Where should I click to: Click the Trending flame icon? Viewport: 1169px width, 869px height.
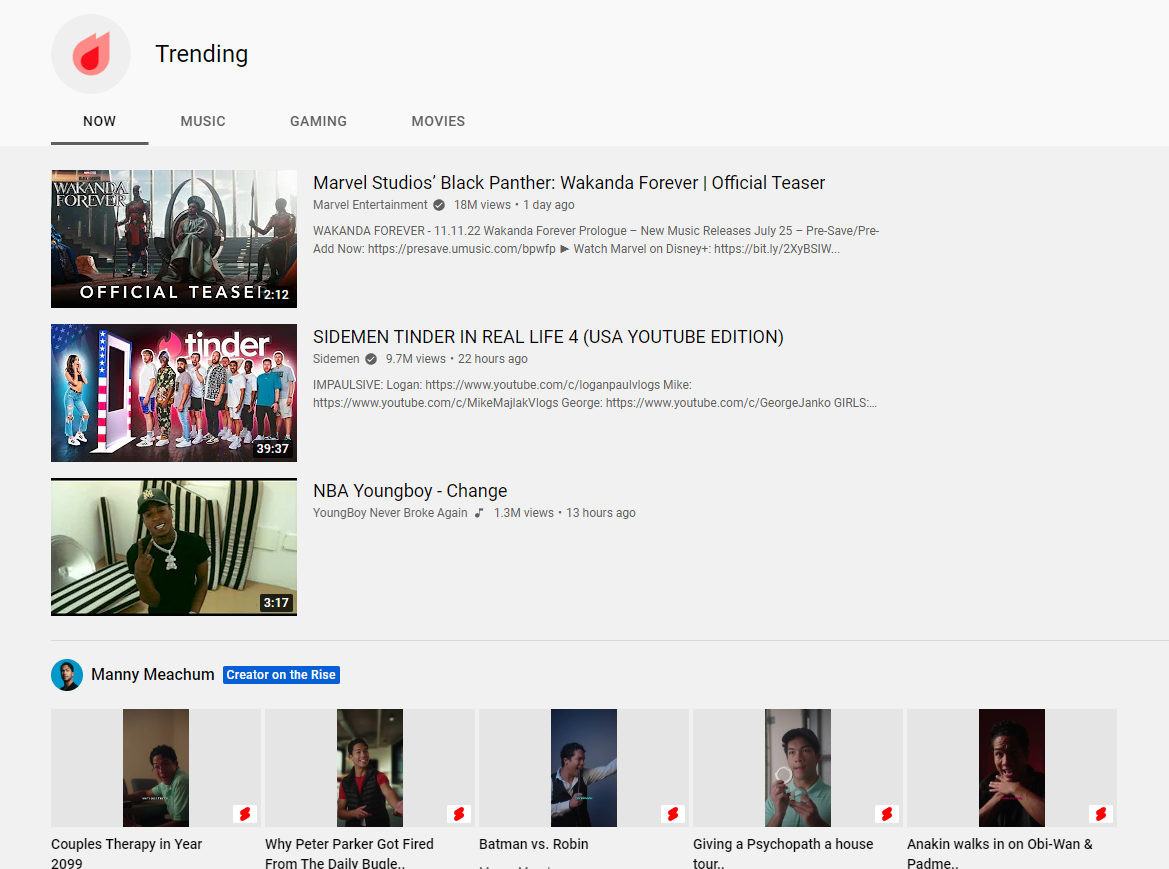(x=91, y=54)
